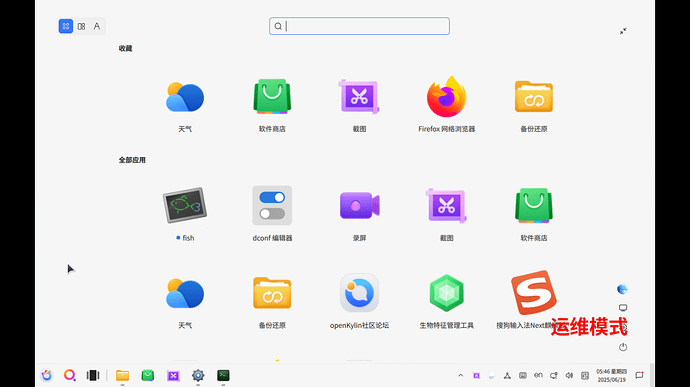Viewport: 690px width, 387px height.
Task: Switch to alphabetical sorting view
Action: pyautogui.click(x=97, y=26)
